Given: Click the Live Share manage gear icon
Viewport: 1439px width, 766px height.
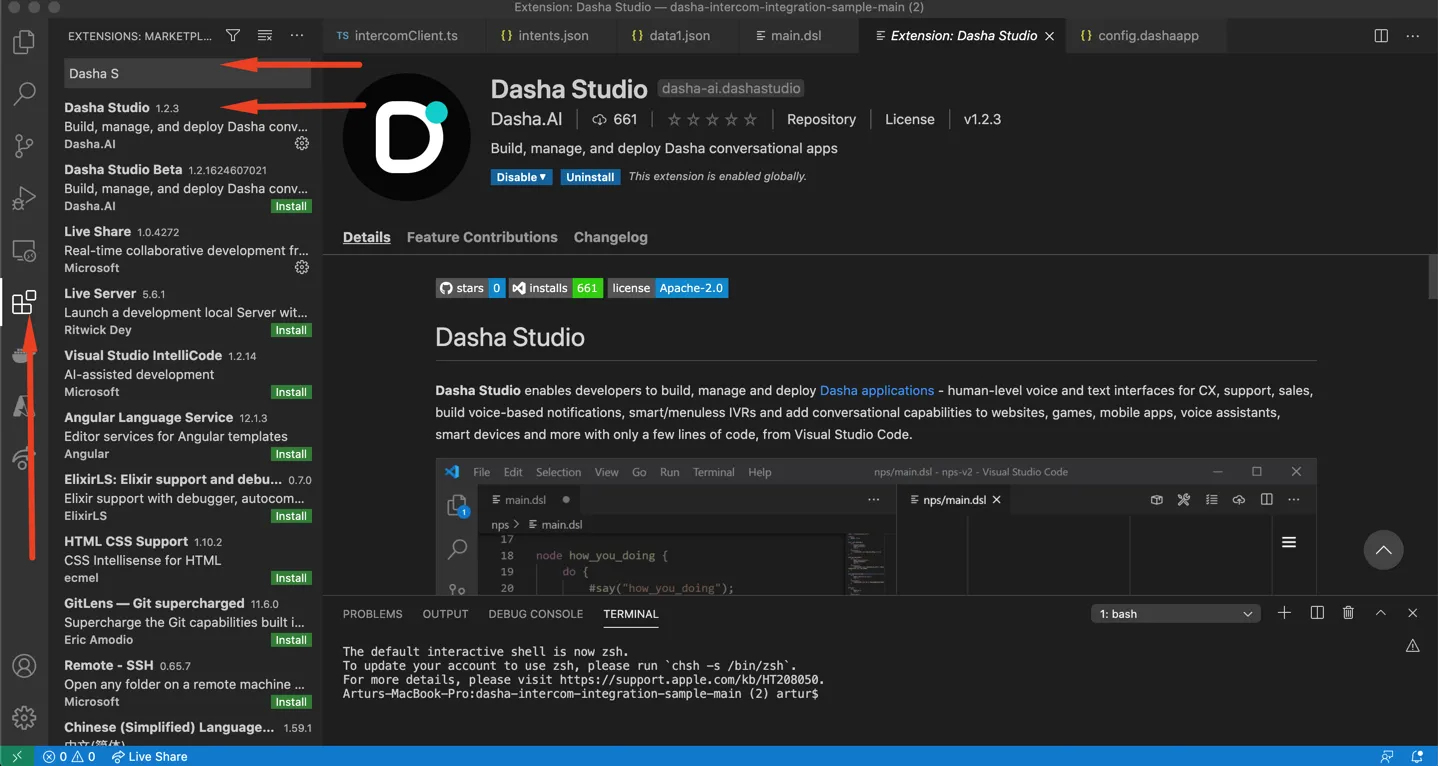Looking at the screenshot, I should [x=302, y=268].
